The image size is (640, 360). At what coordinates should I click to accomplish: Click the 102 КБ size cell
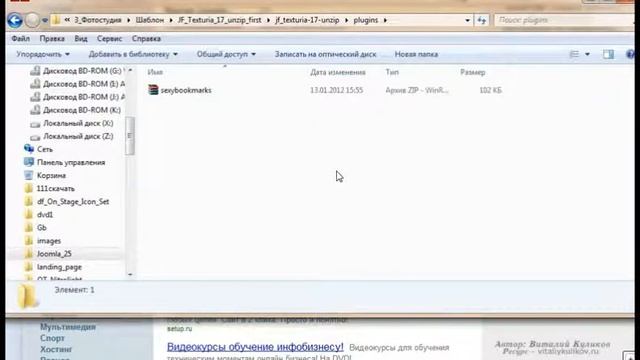[x=490, y=90]
